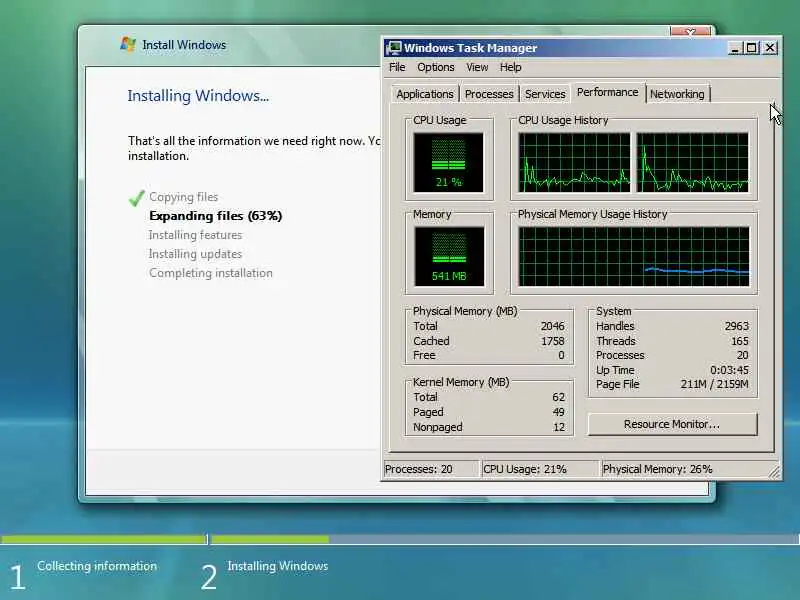The height and width of the screenshot is (600, 800).
Task: Click 'Processes: 20' in the status bar
Action: (419, 469)
